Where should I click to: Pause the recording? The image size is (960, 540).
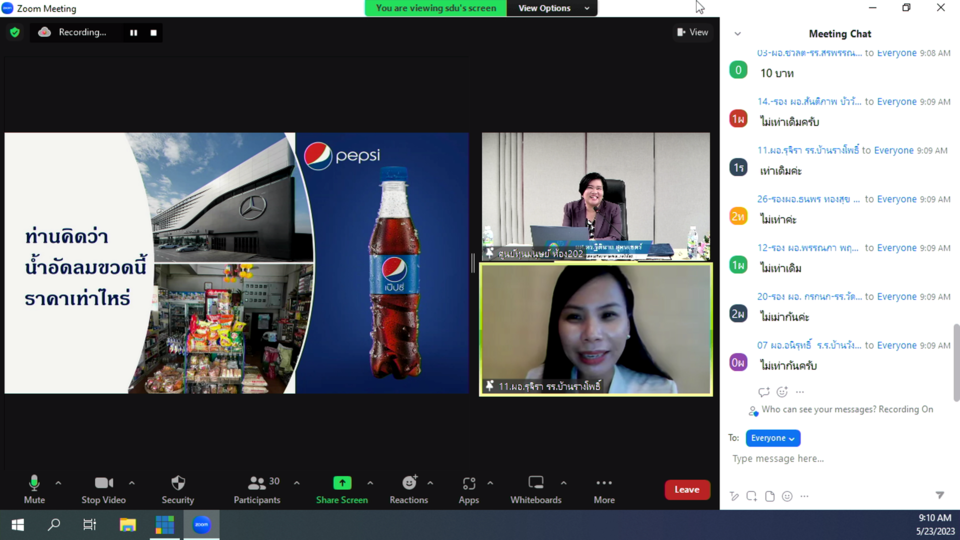[133, 32]
